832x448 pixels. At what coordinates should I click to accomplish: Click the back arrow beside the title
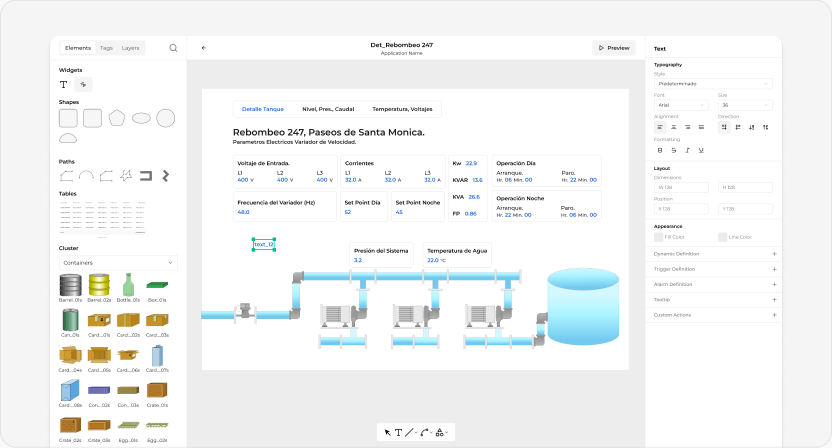204,48
